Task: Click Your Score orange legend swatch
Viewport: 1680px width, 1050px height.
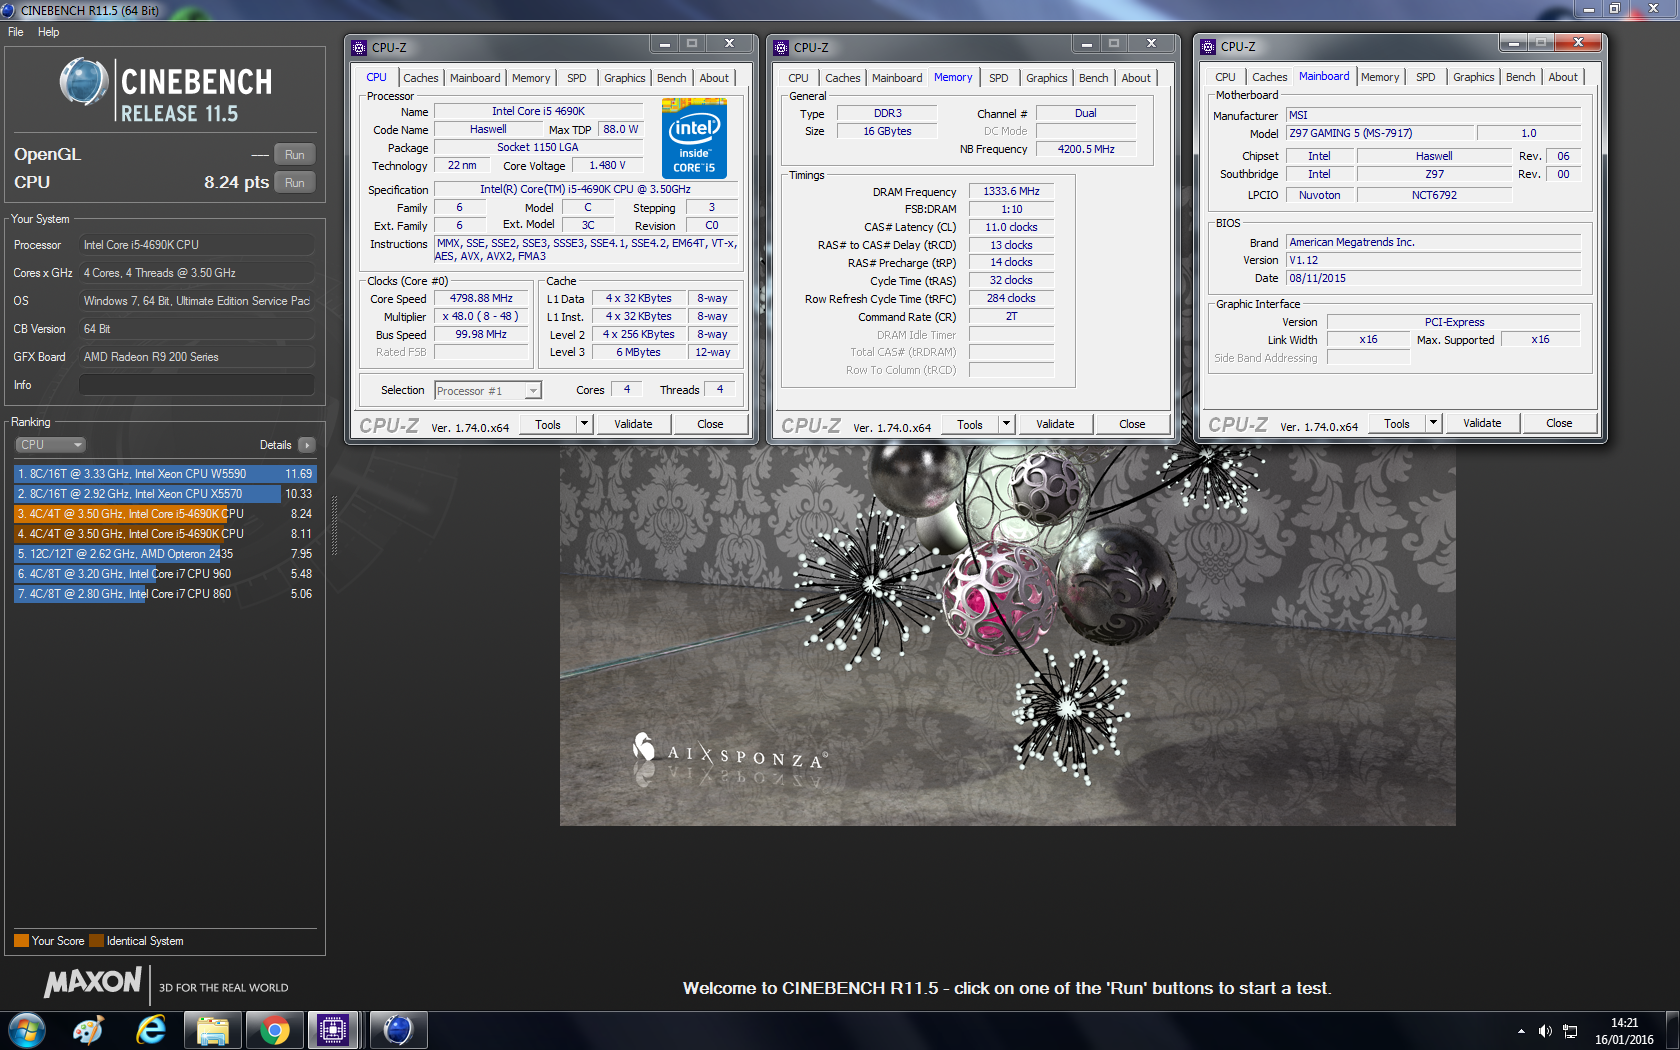Action: [x=21, y=941]
